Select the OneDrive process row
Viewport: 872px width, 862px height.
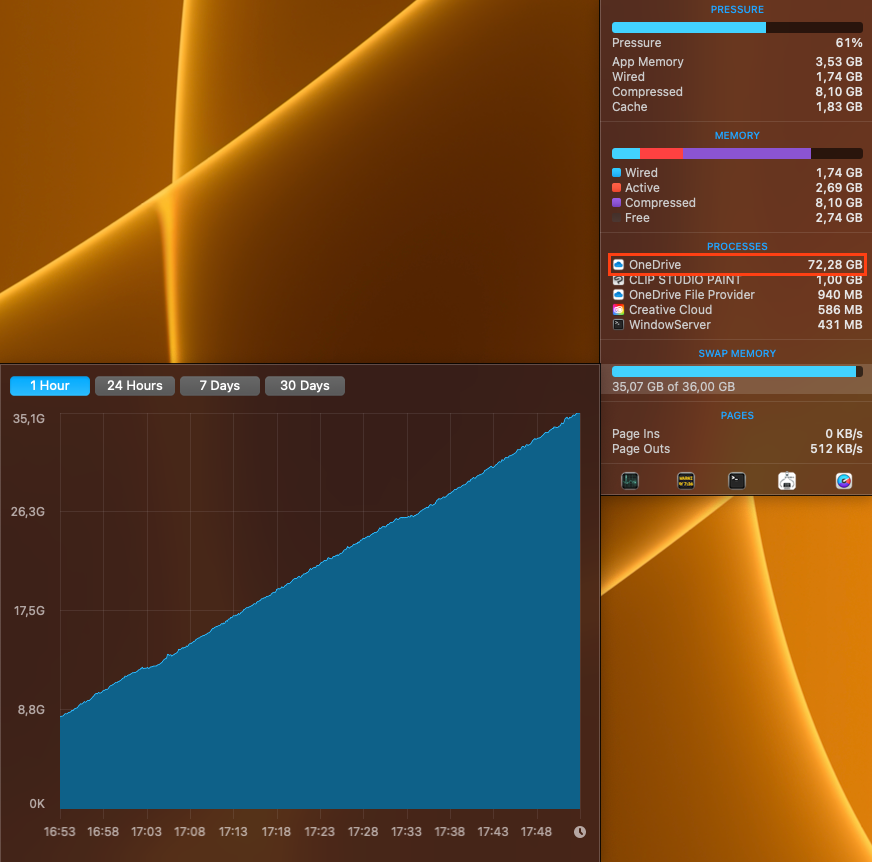point(737,265)
